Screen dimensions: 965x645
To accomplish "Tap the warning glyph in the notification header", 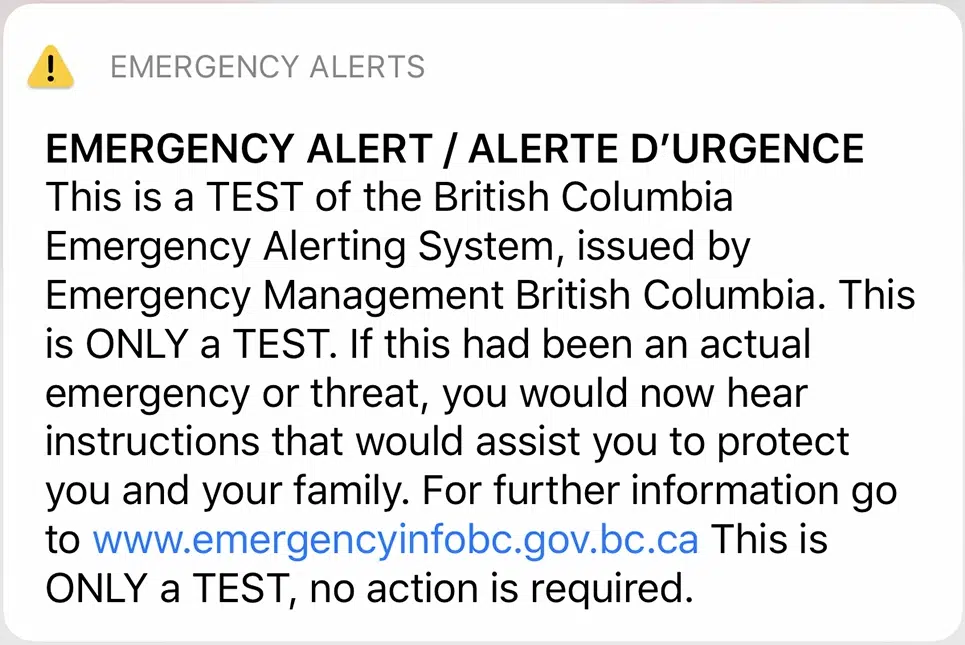I will coord(50,67).
